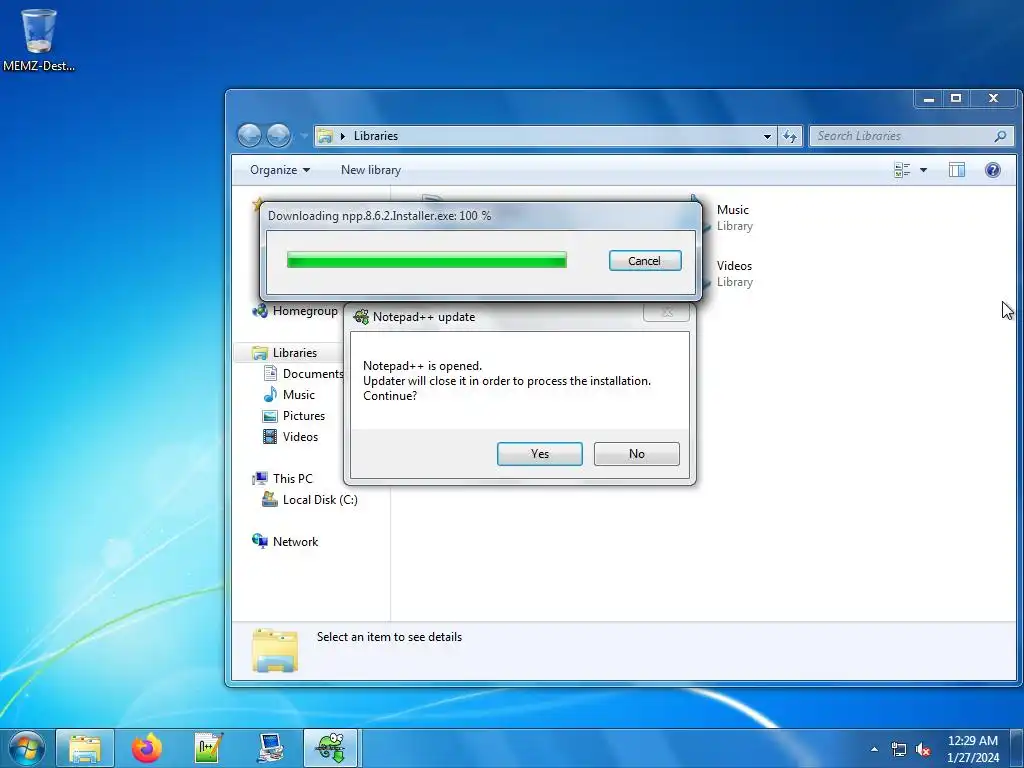The image size is (1024, 768).
Task: Click the Forward navigation arrow in Explorer
Action: click(279, 136)
